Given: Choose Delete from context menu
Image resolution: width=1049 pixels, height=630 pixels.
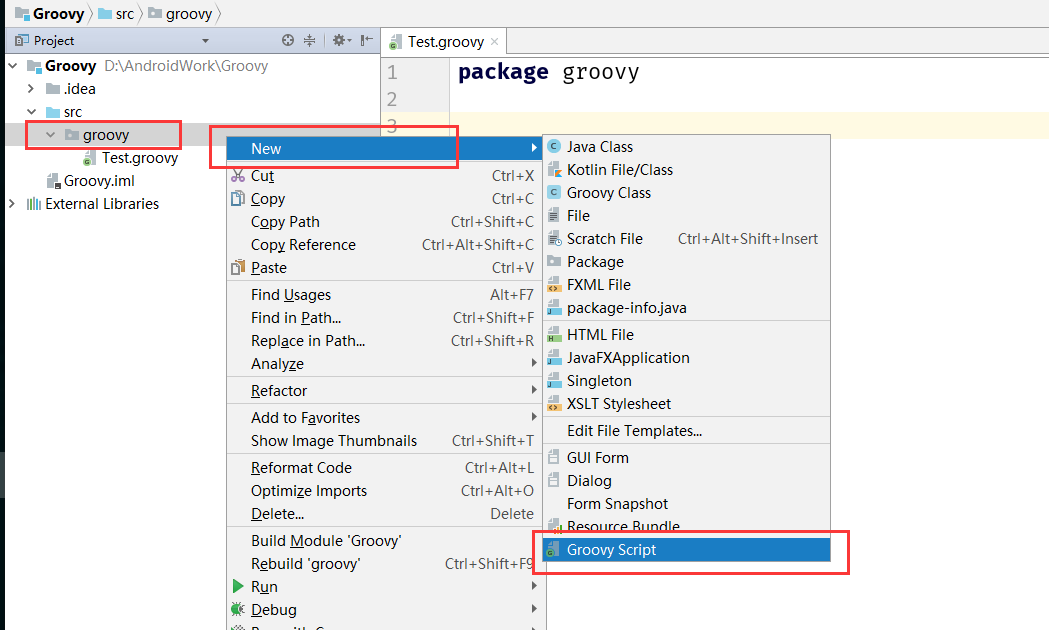Looking at the screenshot, I should (x=384, y=514).
